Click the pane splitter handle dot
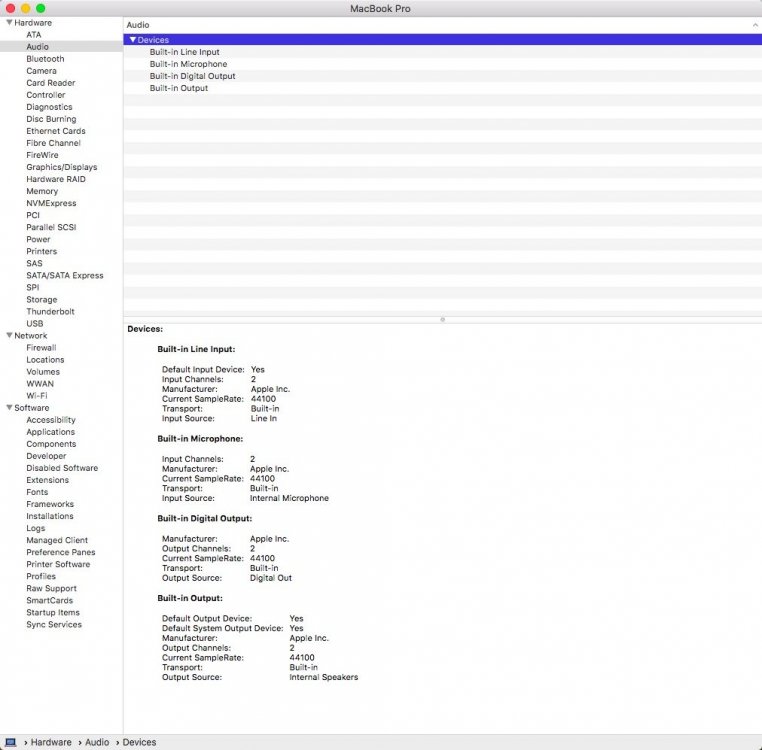Viewport: 762px width, 750px height. click(442, 319)
